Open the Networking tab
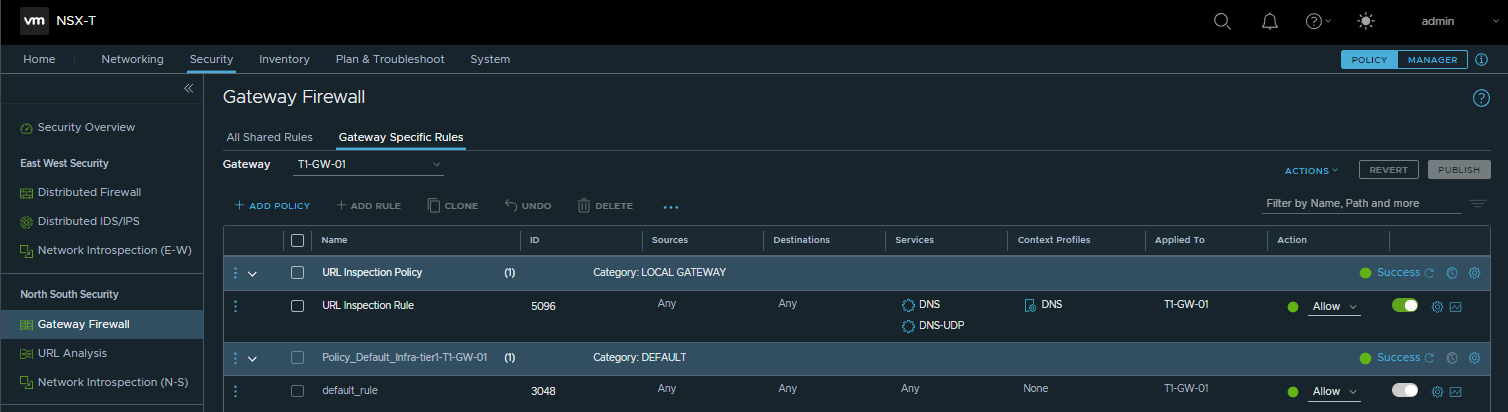Viewport: 1508px width, 412px height. [x=132, y=59]
